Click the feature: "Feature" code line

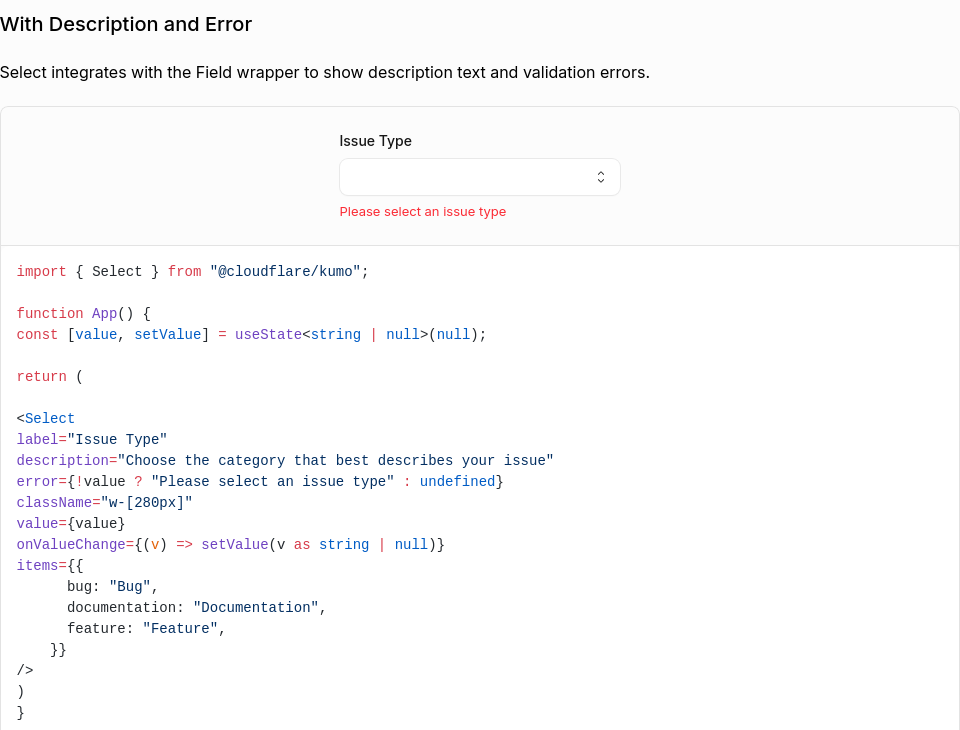point(146,628)
